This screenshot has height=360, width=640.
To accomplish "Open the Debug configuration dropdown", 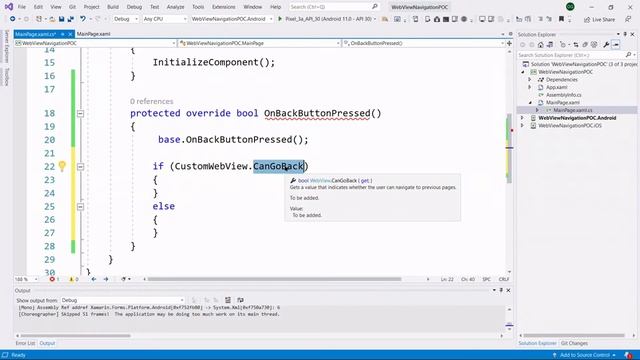I will (x=125, y=19).
